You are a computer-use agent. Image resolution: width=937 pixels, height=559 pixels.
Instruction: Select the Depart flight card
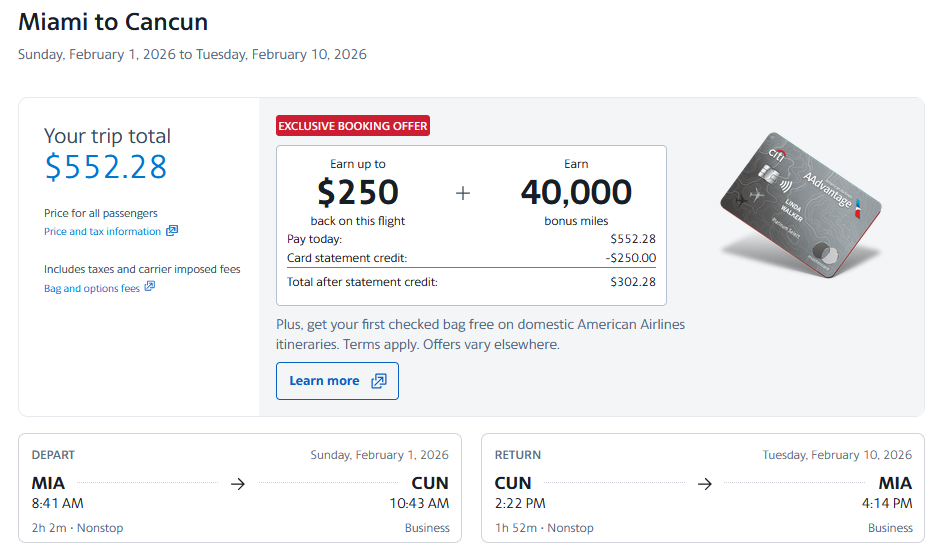click(240, 487)
